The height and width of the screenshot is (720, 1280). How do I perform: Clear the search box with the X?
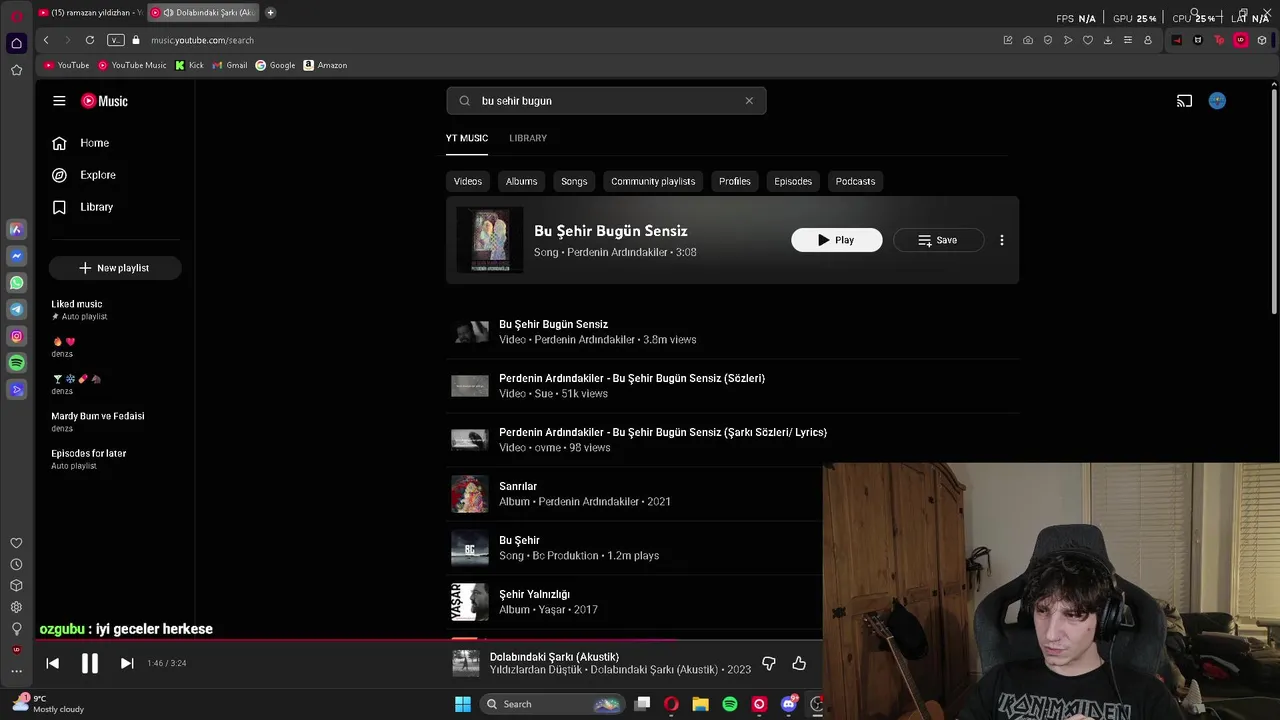point(749,101)
